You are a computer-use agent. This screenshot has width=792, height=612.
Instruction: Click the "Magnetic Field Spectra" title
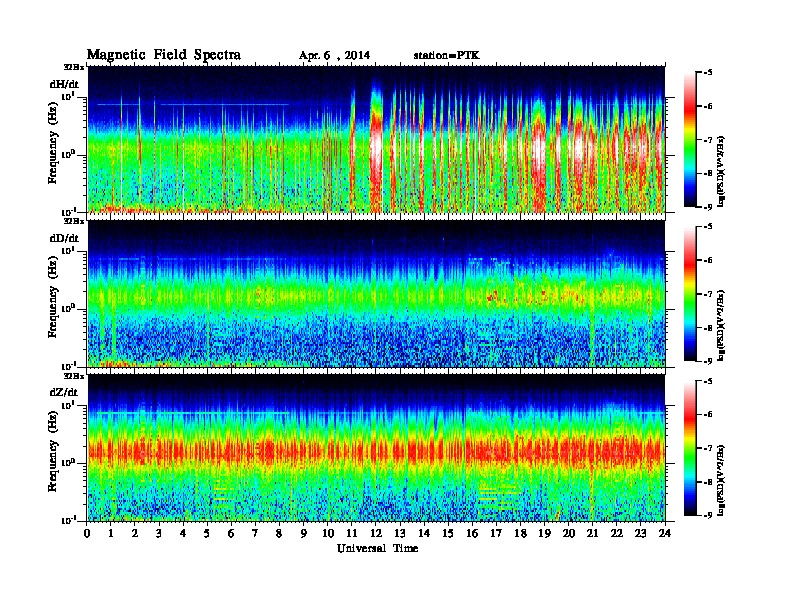pos(164,55)
